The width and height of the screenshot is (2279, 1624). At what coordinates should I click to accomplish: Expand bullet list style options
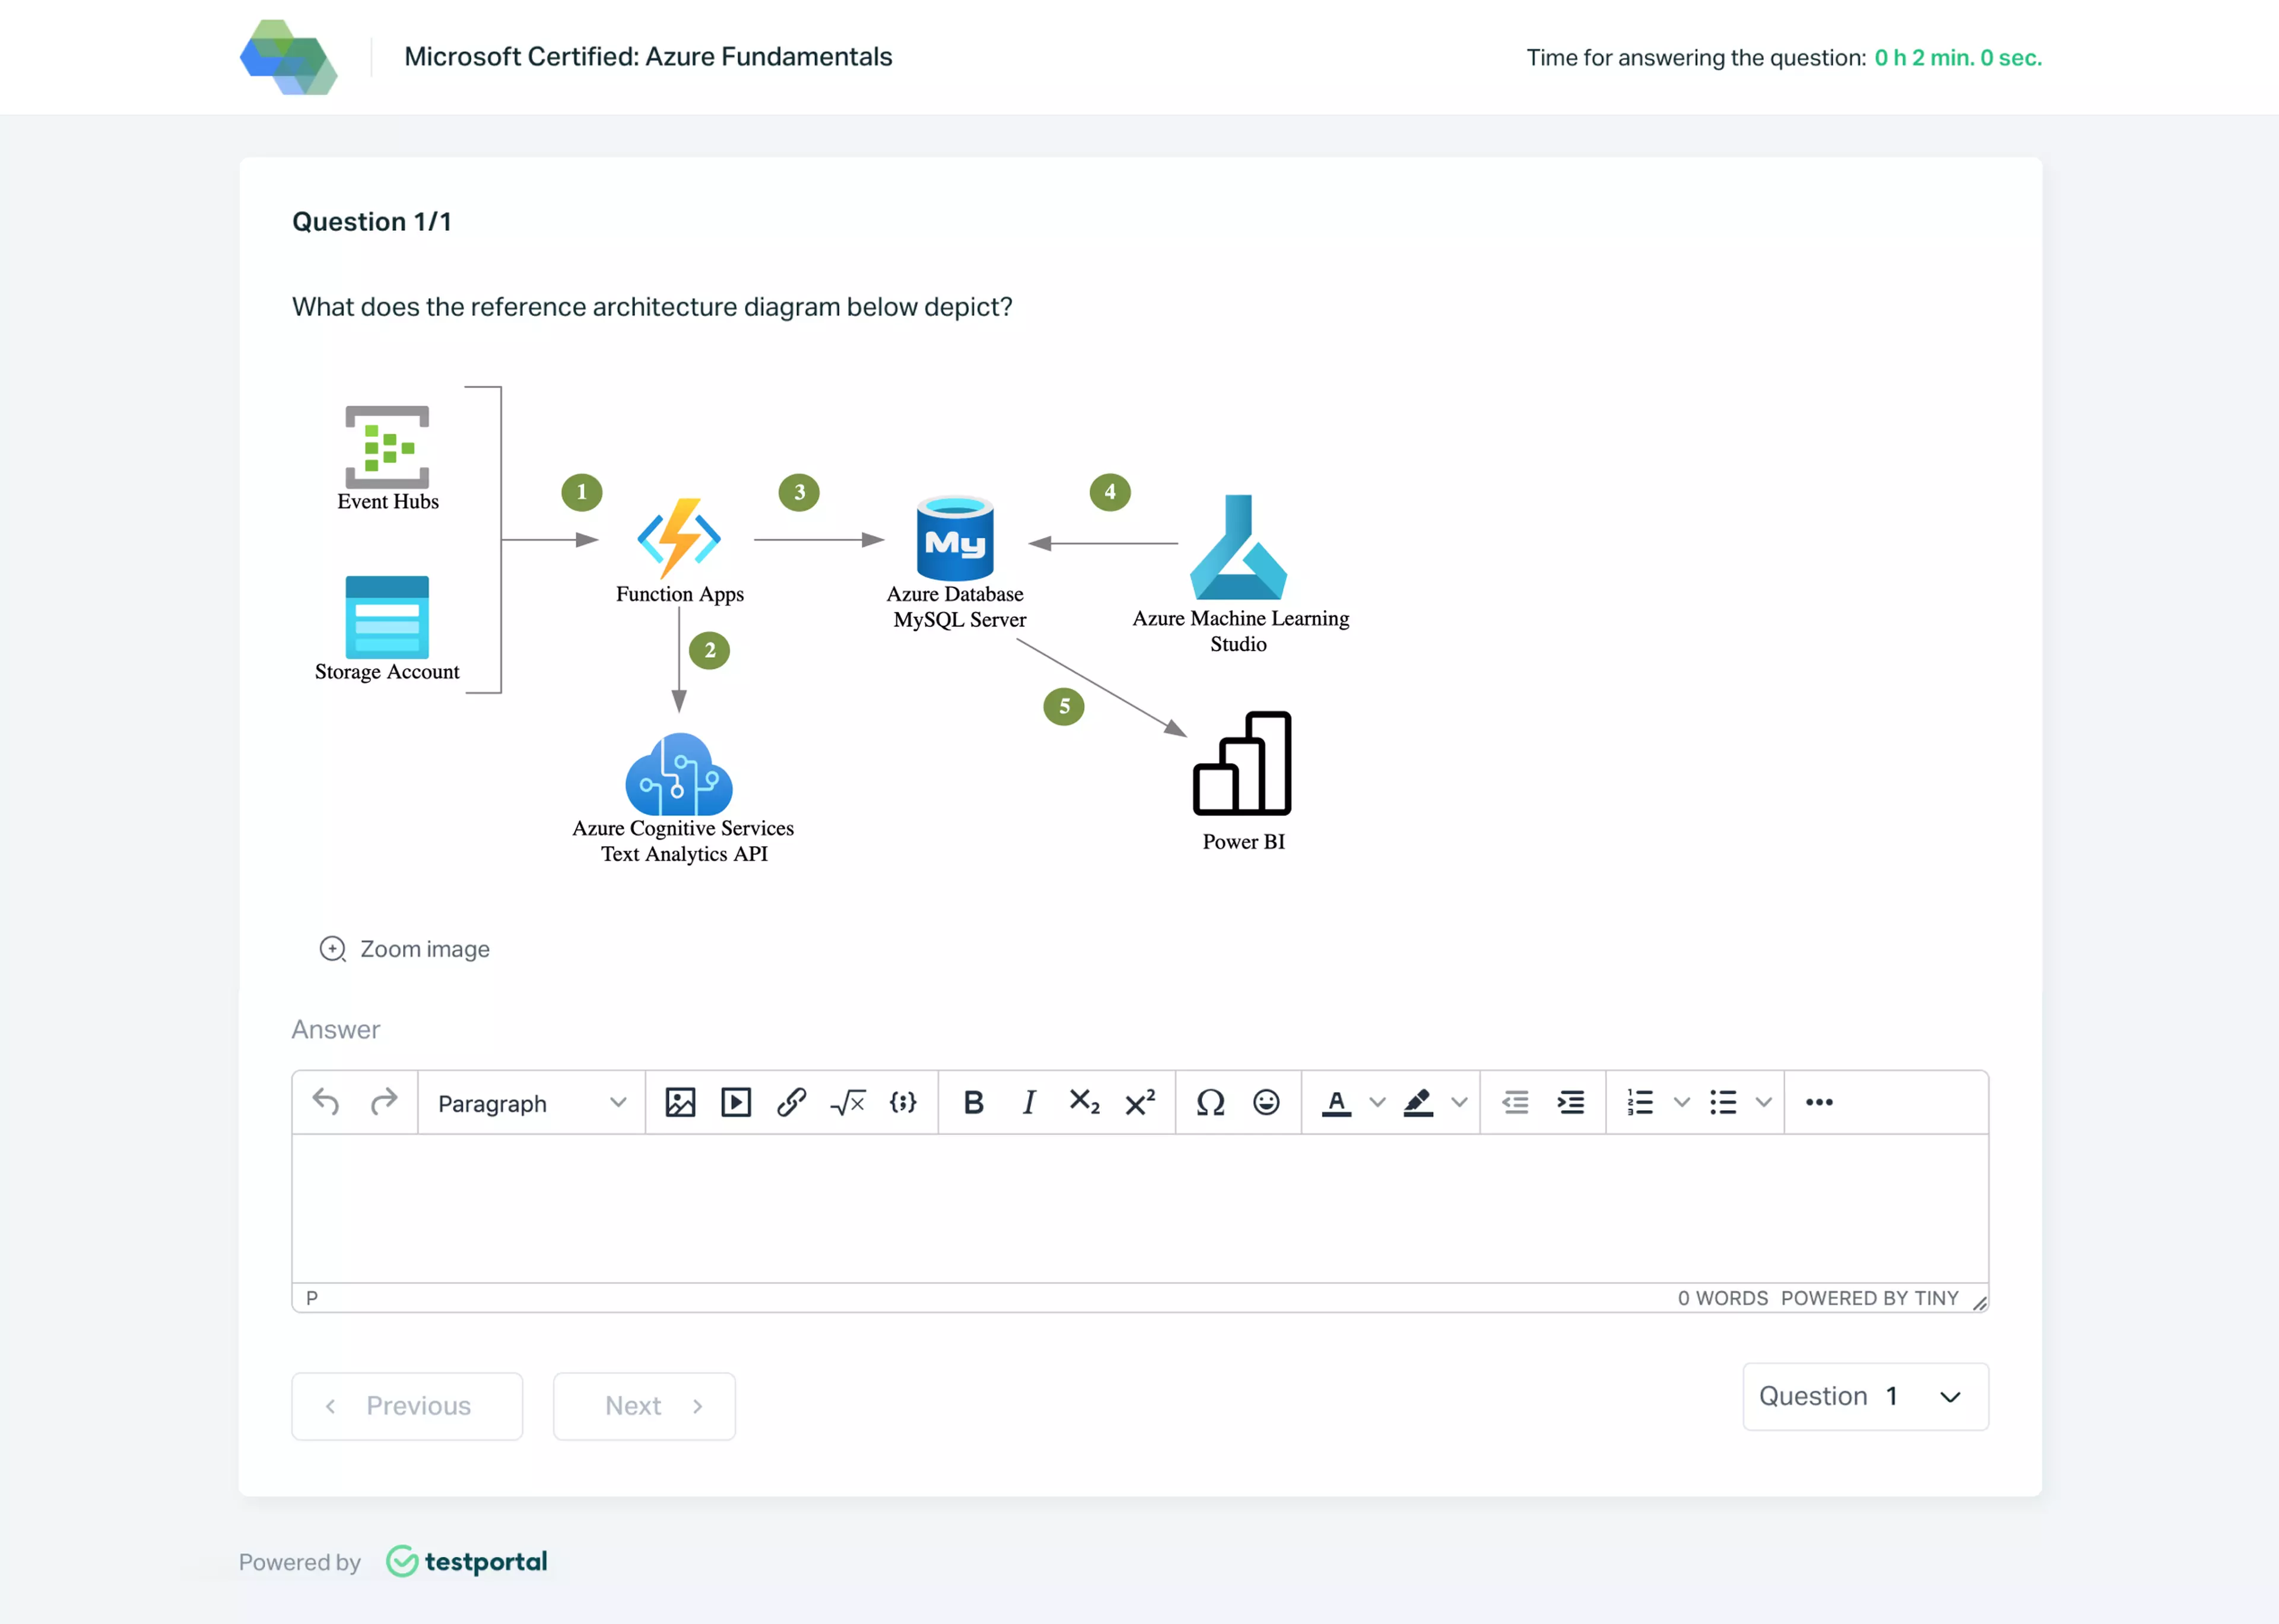pos(1764,1102)
